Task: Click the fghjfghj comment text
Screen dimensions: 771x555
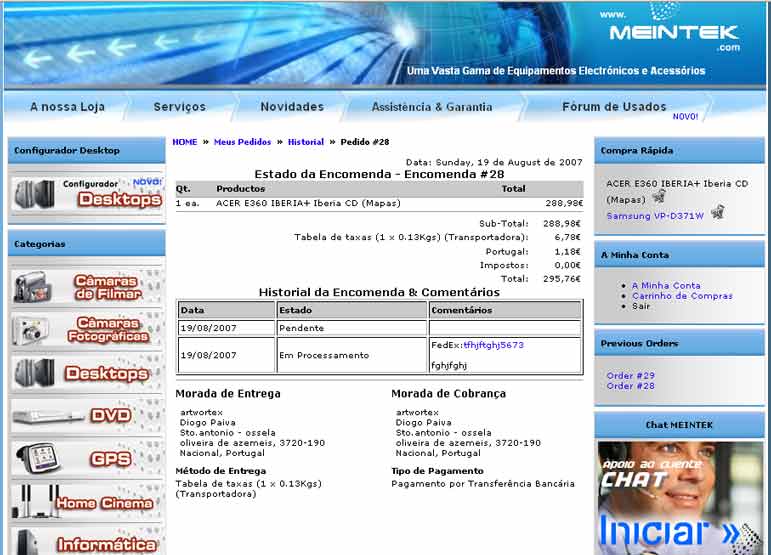Action: [449, 365]
